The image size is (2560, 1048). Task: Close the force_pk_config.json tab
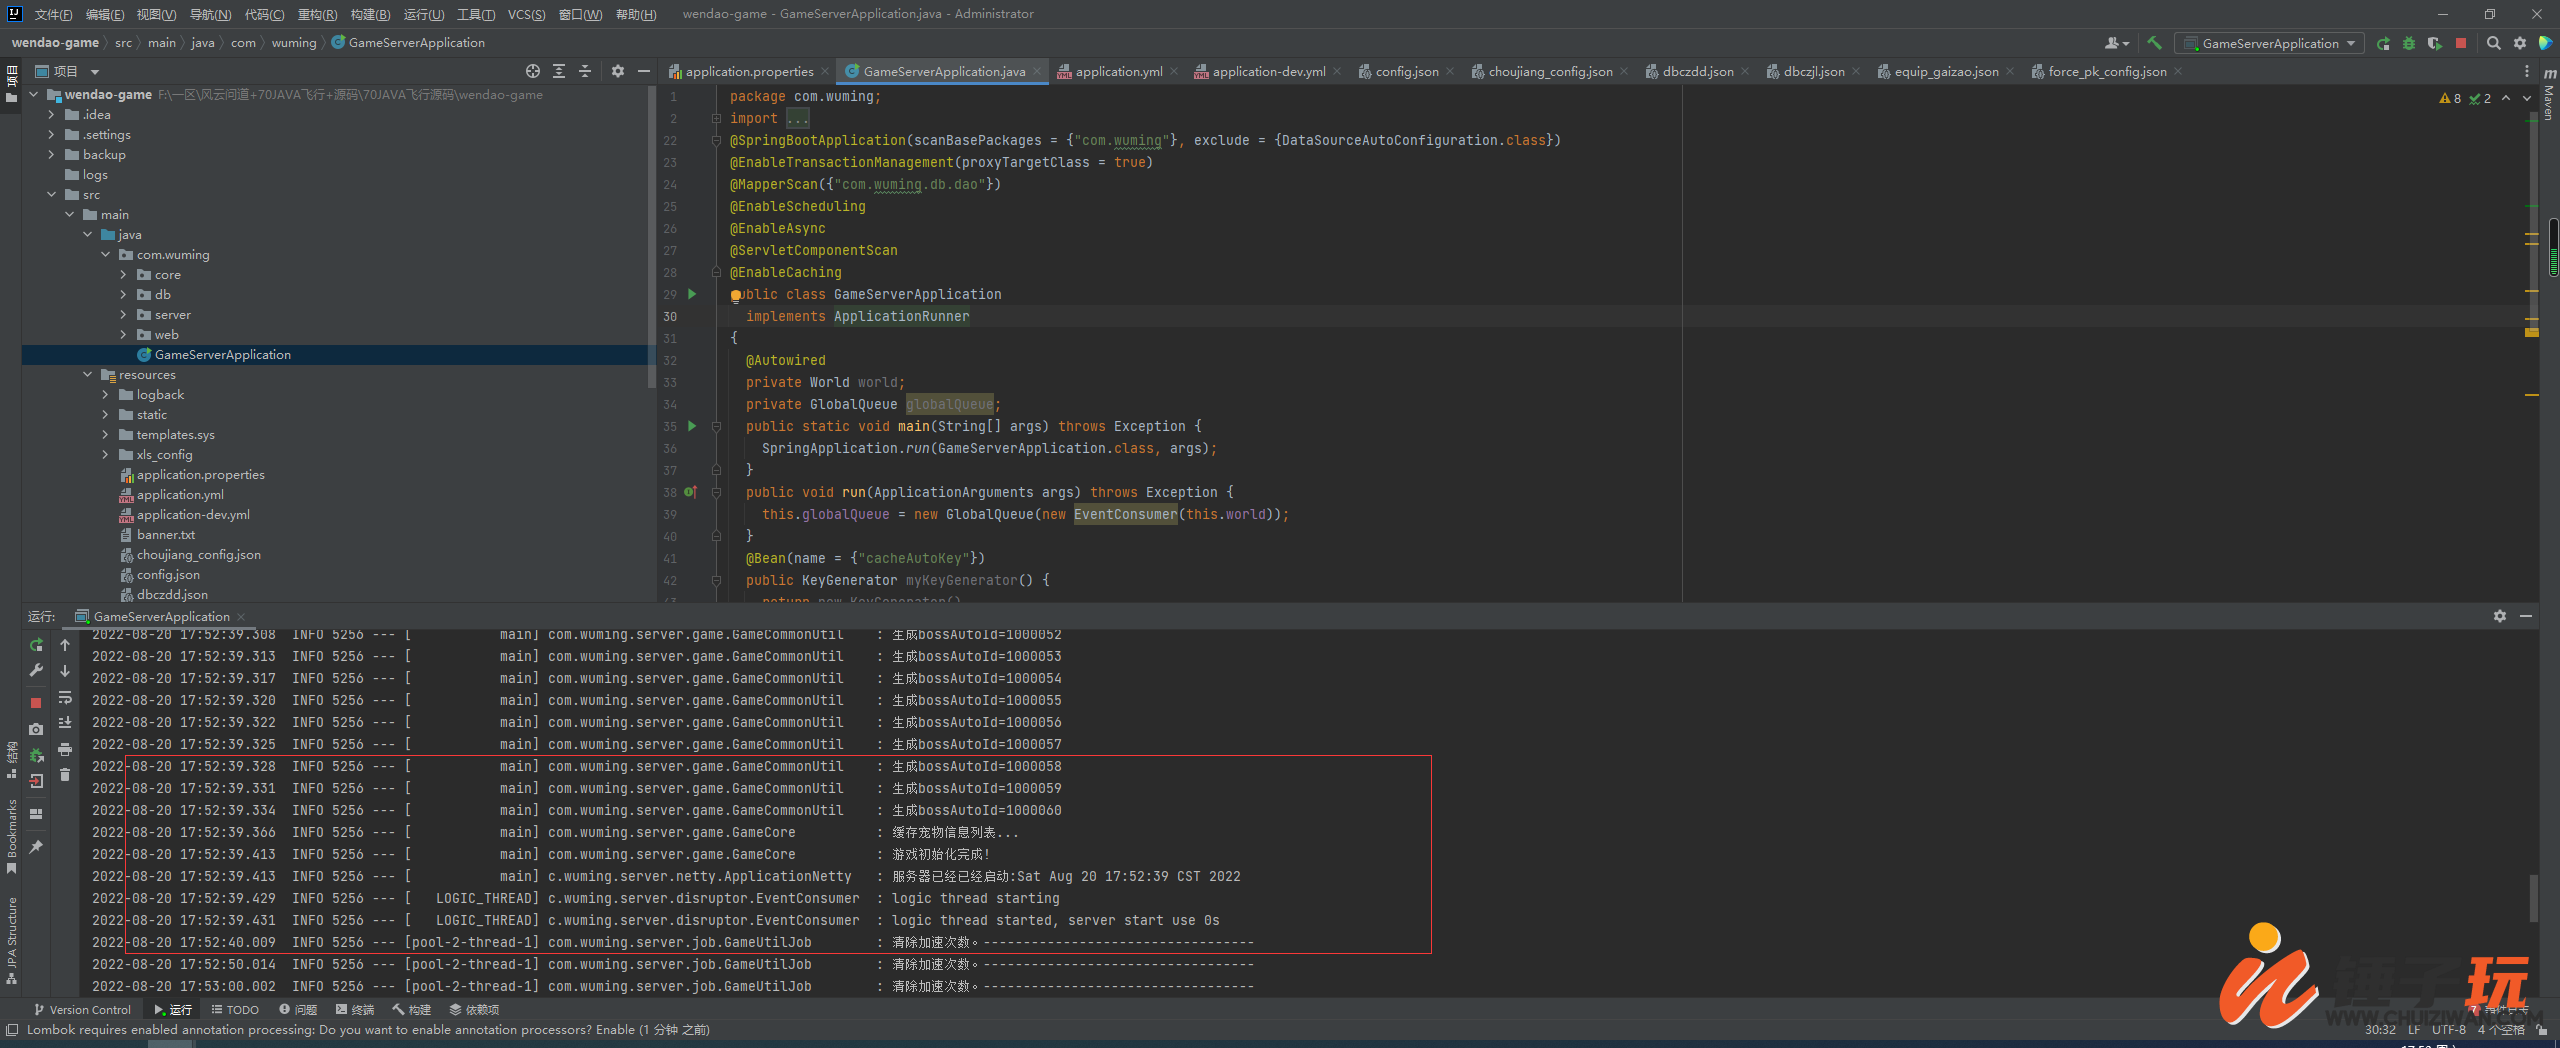click(2177, 71)
